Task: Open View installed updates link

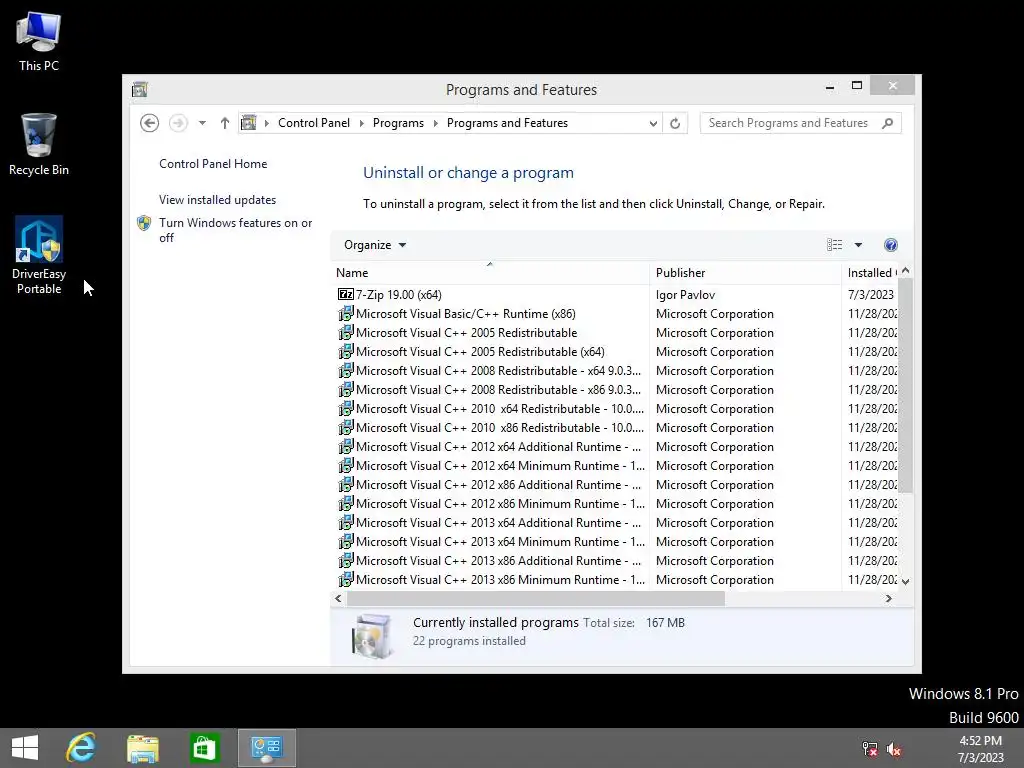Action: click(x=217, y=200)
